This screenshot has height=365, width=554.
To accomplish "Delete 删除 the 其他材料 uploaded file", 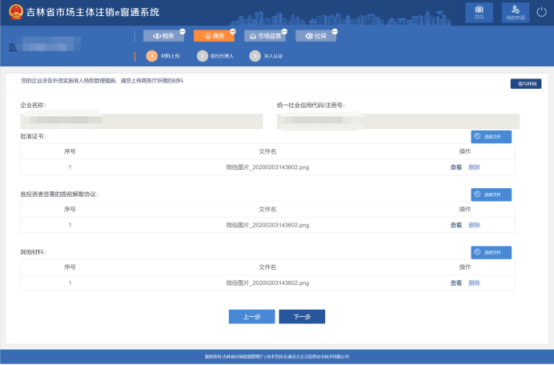I will 474,283.
